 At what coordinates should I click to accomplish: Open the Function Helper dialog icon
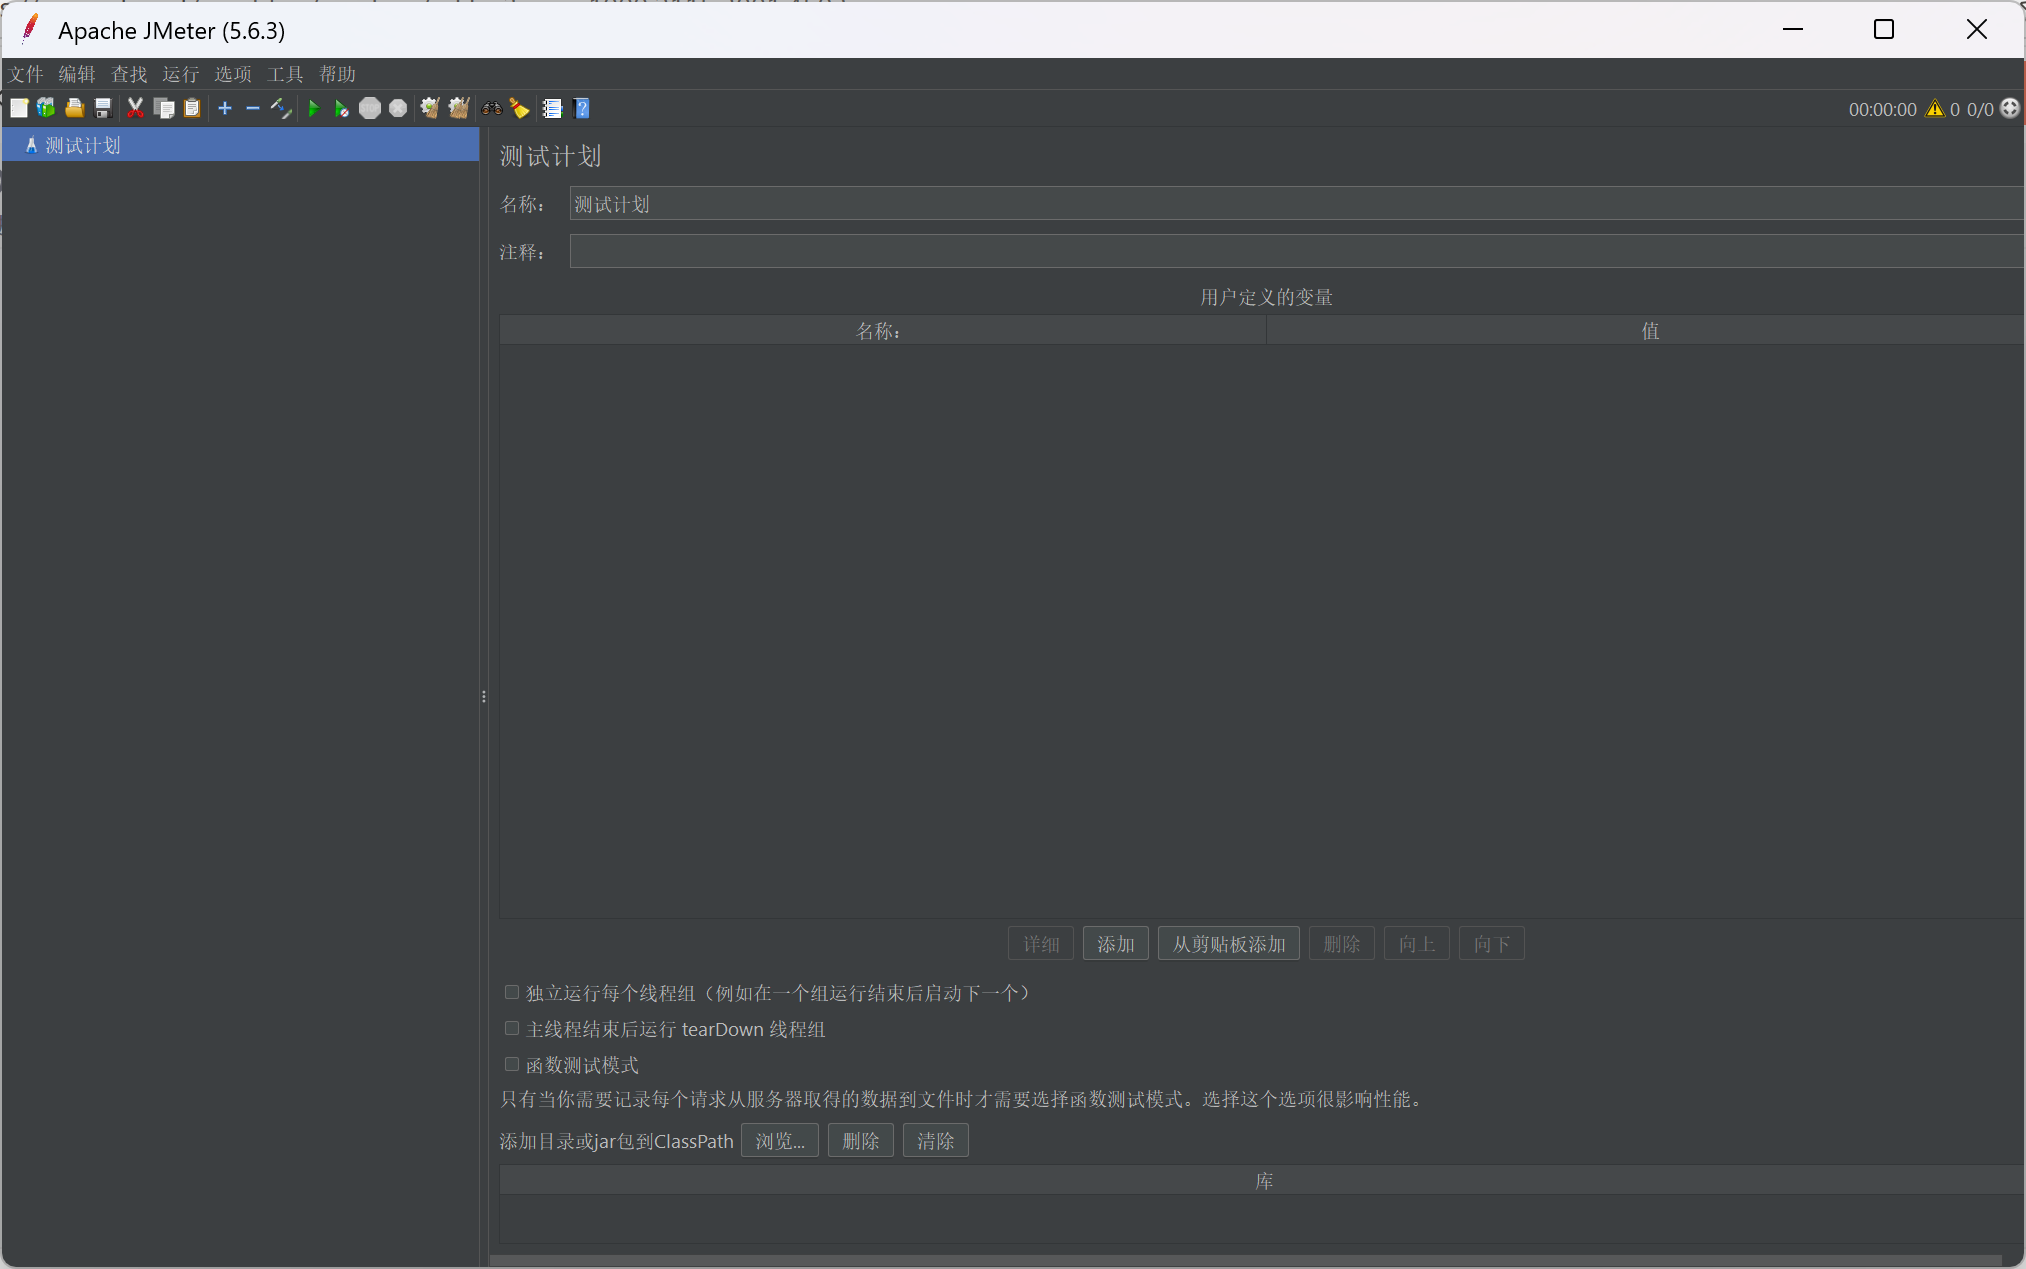pos(553,108)
